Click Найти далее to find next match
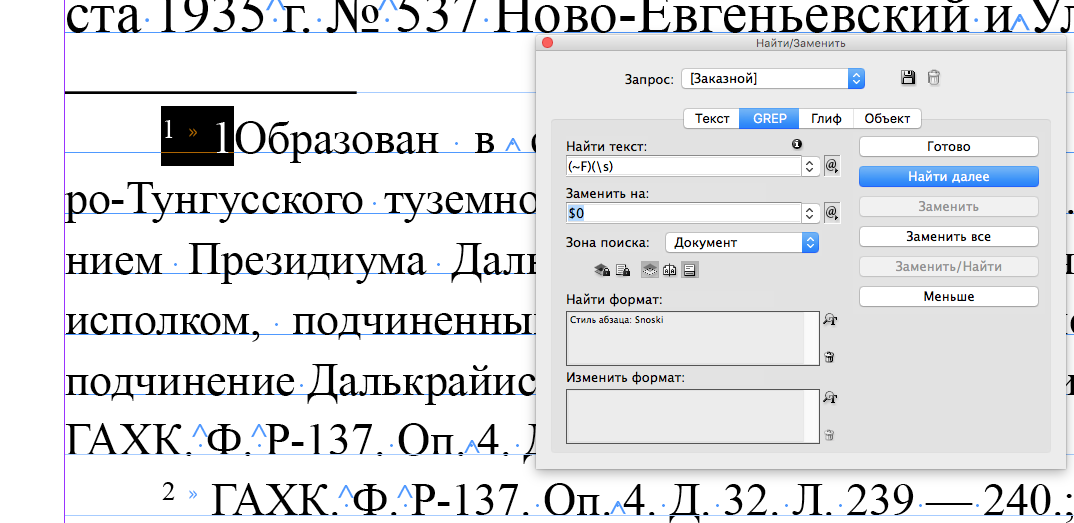 [949, 177]
